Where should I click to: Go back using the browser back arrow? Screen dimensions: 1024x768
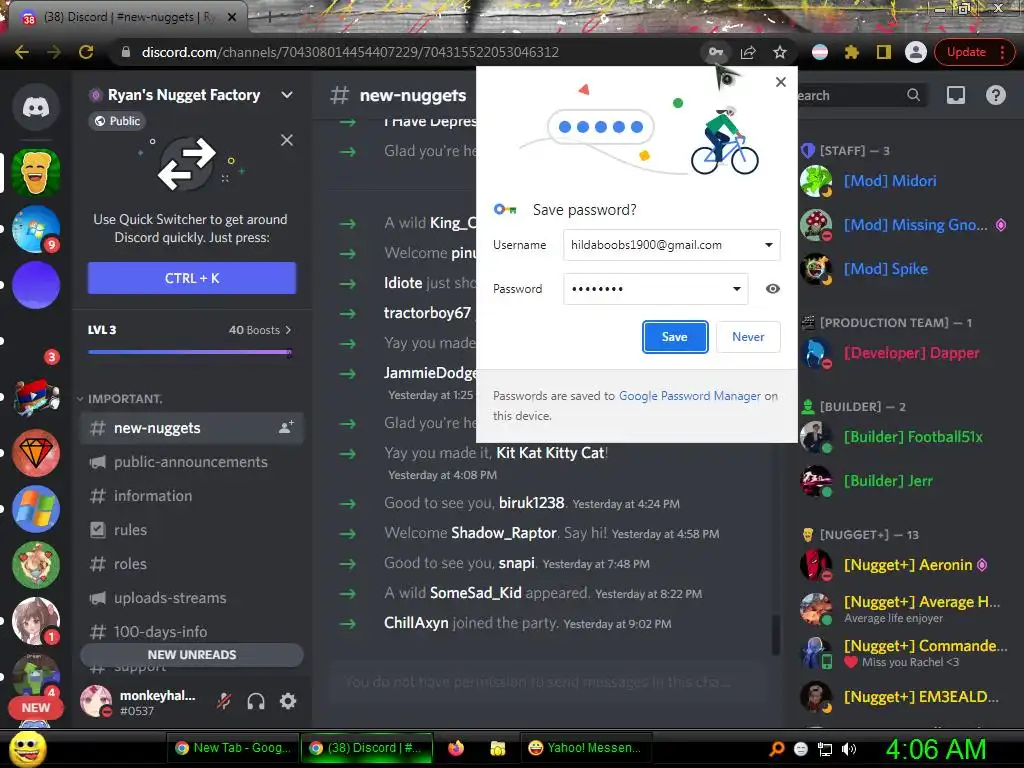pyautogui.click(x=22, y=52)
